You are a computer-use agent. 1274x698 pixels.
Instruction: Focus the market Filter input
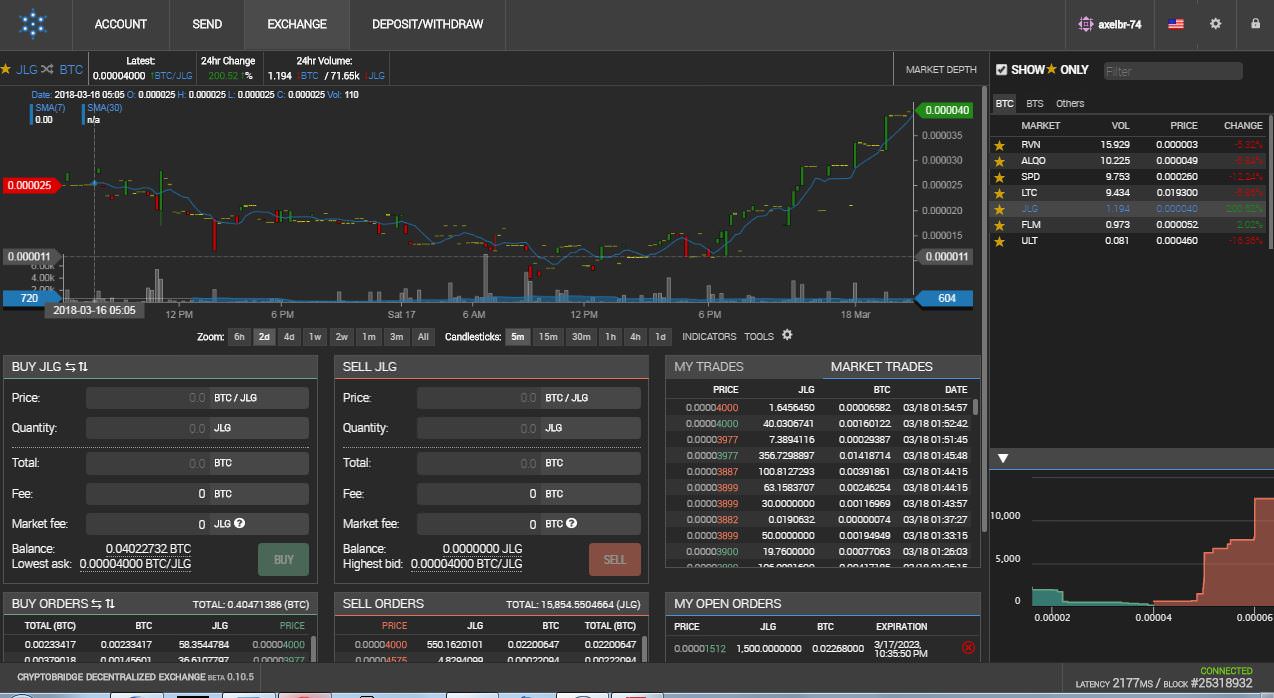[1173, 71]
